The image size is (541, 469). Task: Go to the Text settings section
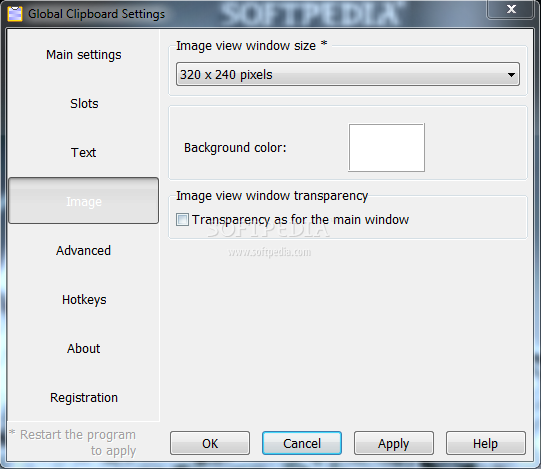point(83,153)
